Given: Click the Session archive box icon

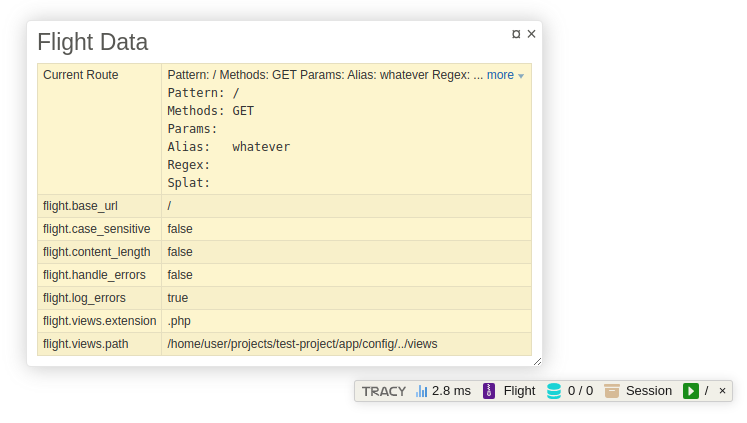Looking at the screenshot, I should coord(611,391).
